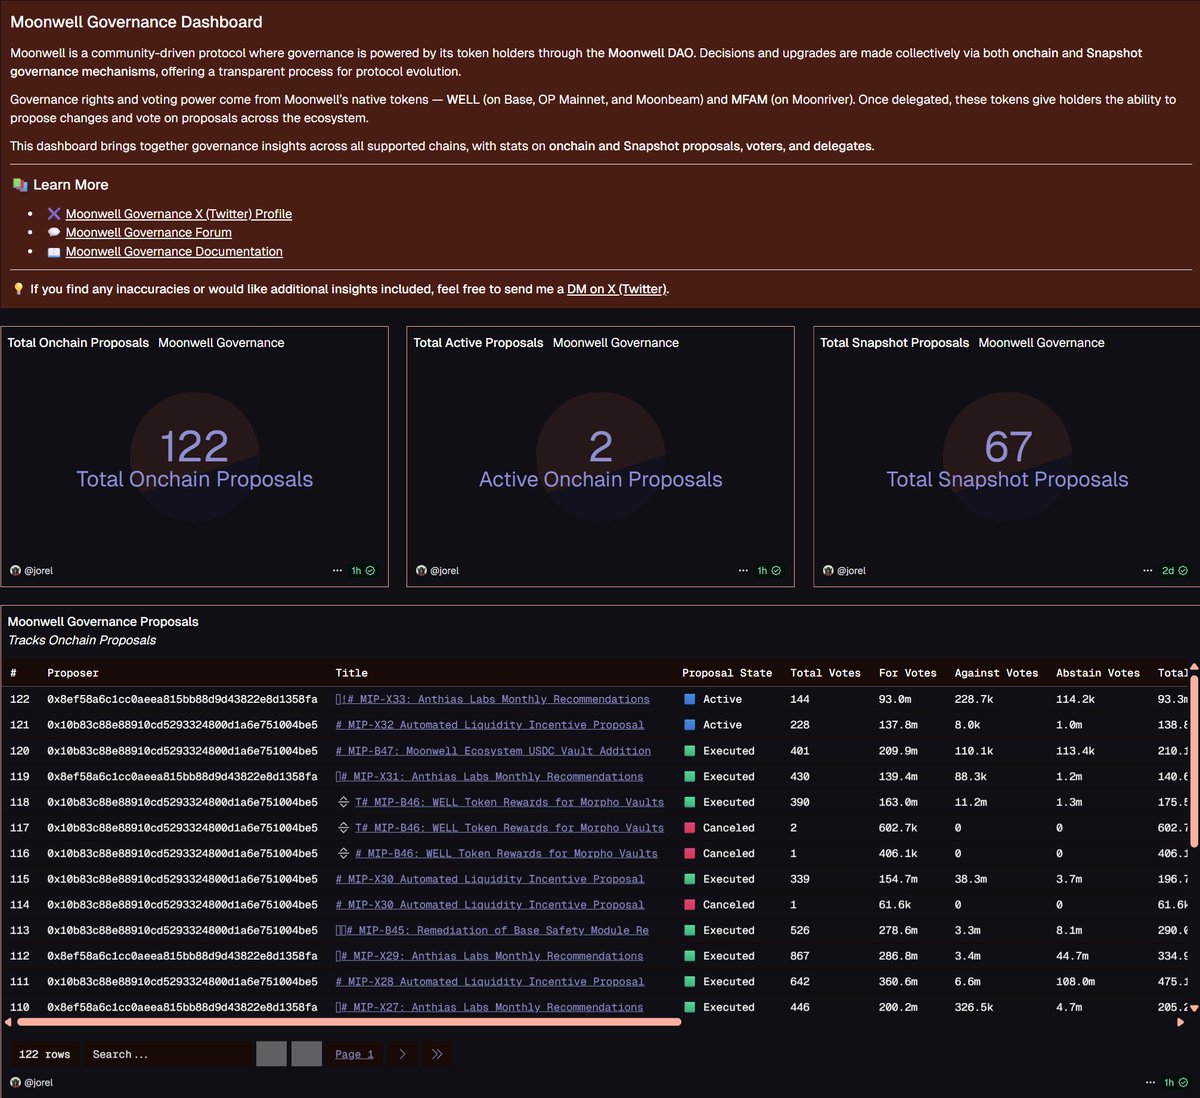Click the right arrow of the table's horizontal scrollbar
Image resolution: width=1200 pixels, height=1098 pixels.
[1180, 1022]
